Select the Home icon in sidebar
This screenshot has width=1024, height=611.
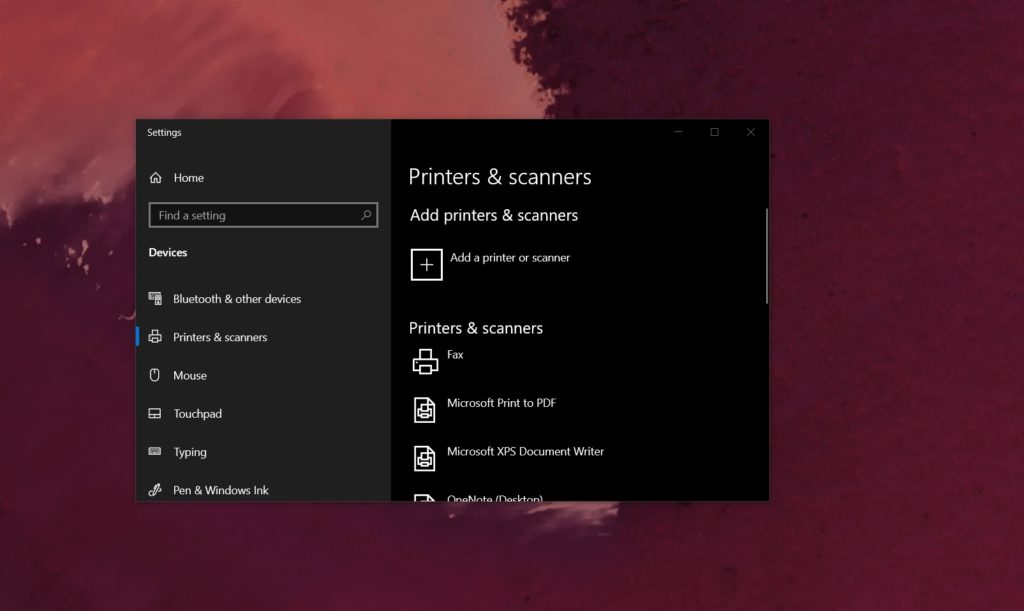point(156,177)
